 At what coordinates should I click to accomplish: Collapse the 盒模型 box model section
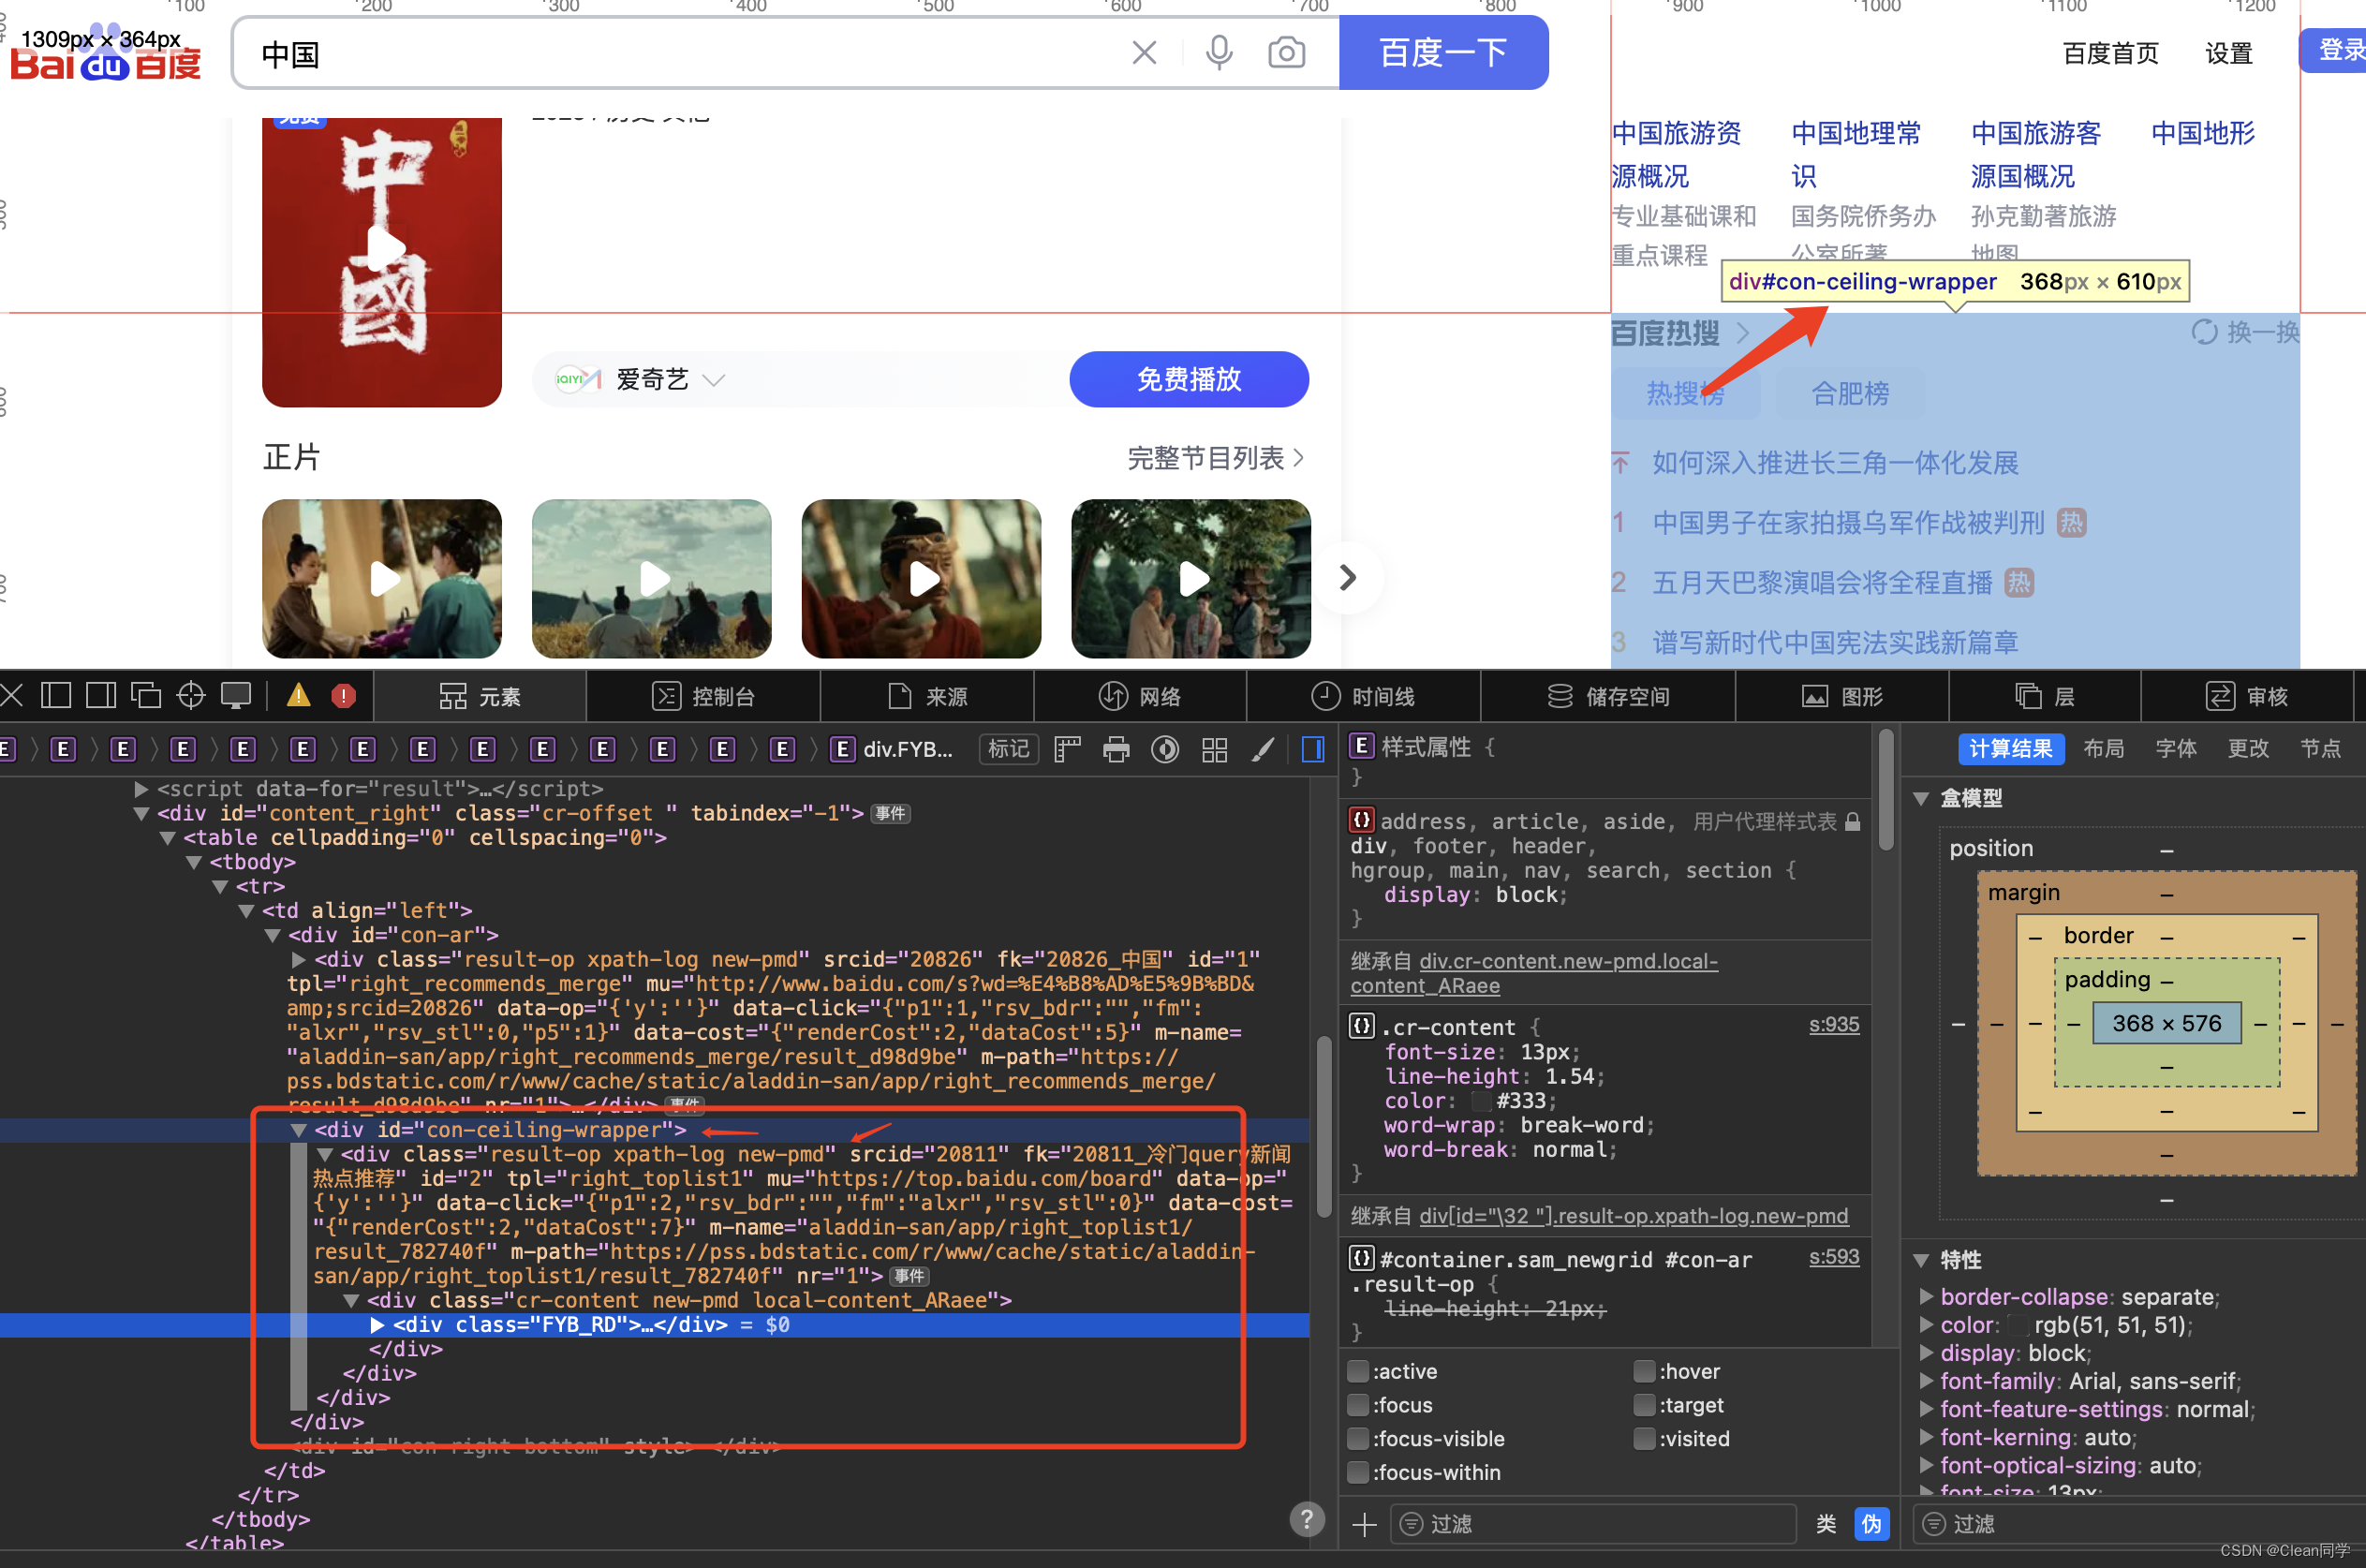[1922, 798]
